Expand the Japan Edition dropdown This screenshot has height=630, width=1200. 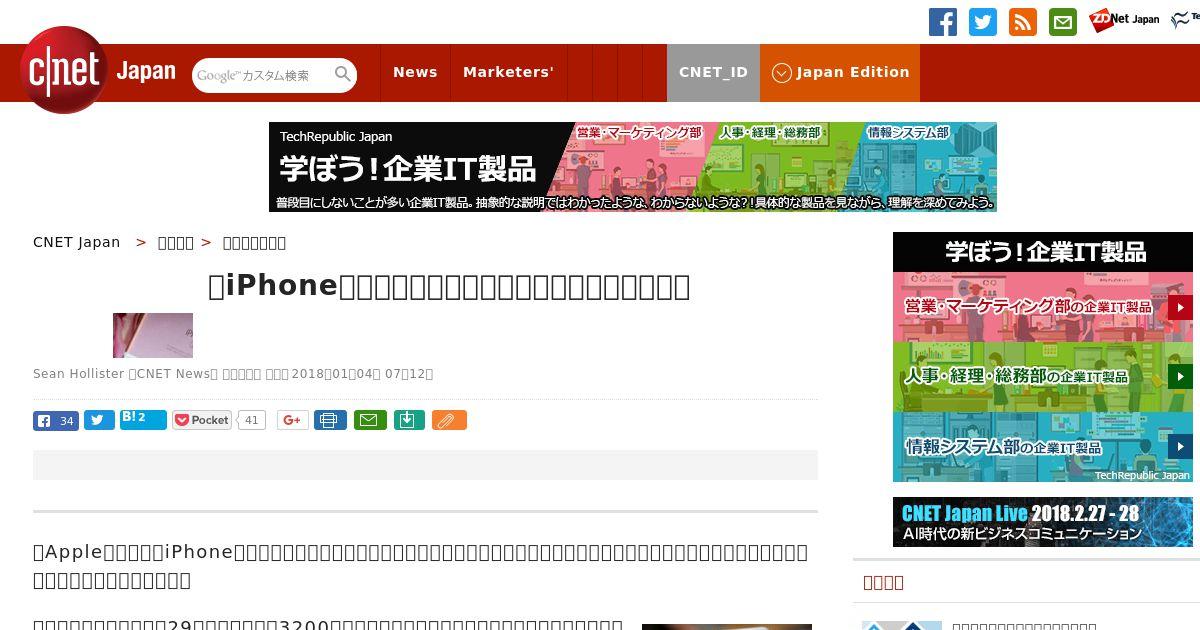(840, 72)
